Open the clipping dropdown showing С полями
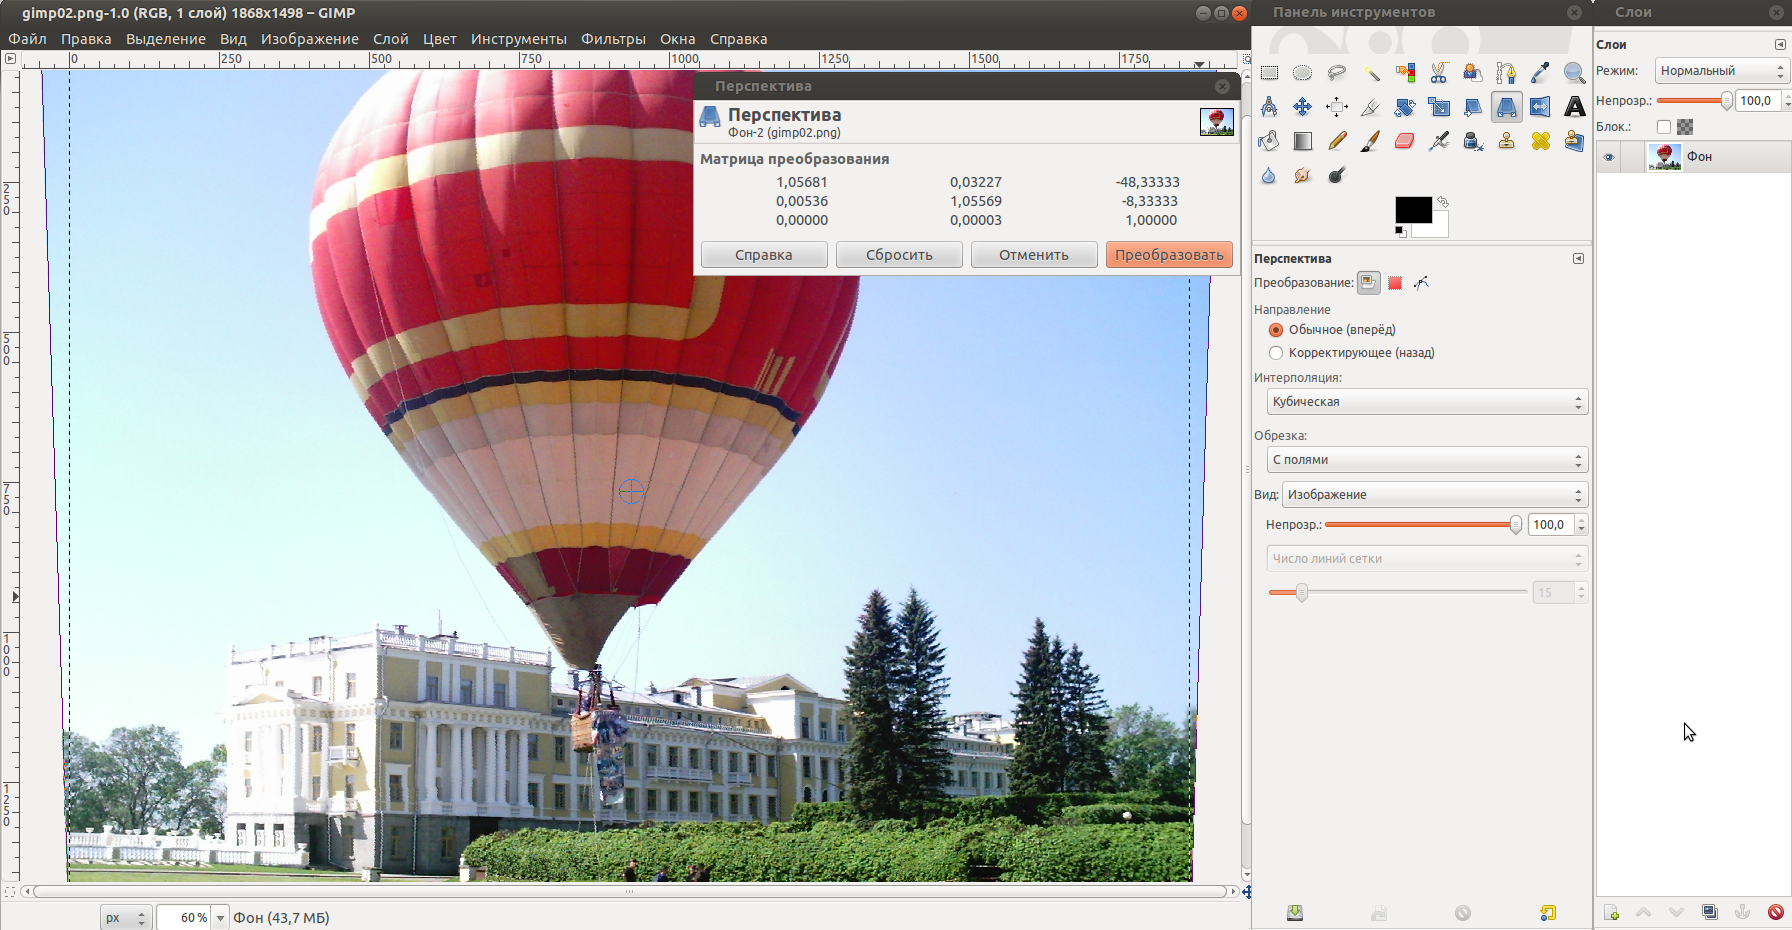Image resolution: width=1792 pixels, height=930 pixels. pyautogui.click(x=1425, y=460)
